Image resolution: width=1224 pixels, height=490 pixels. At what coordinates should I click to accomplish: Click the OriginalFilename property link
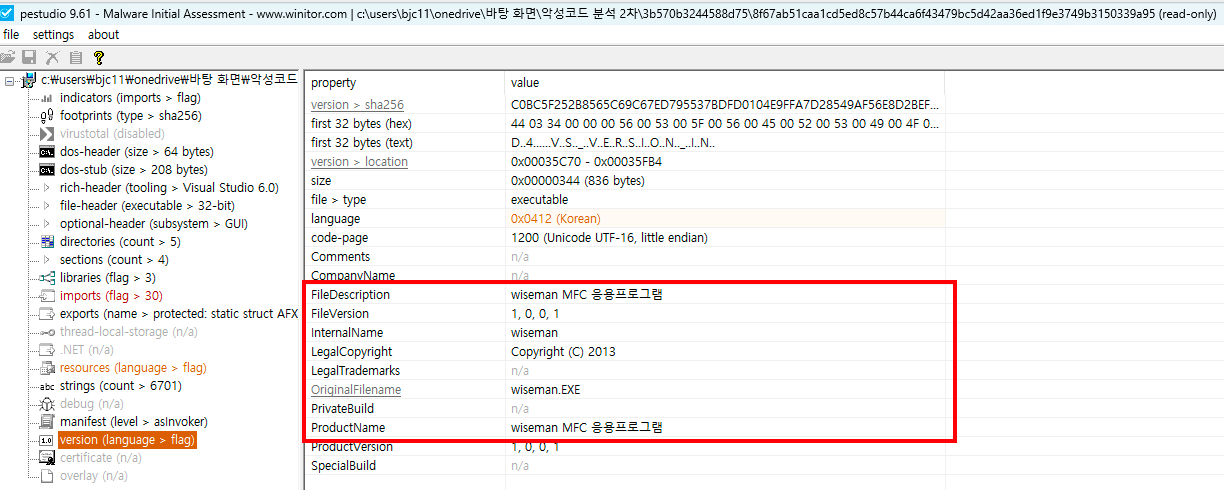click(x=355, y=390)
